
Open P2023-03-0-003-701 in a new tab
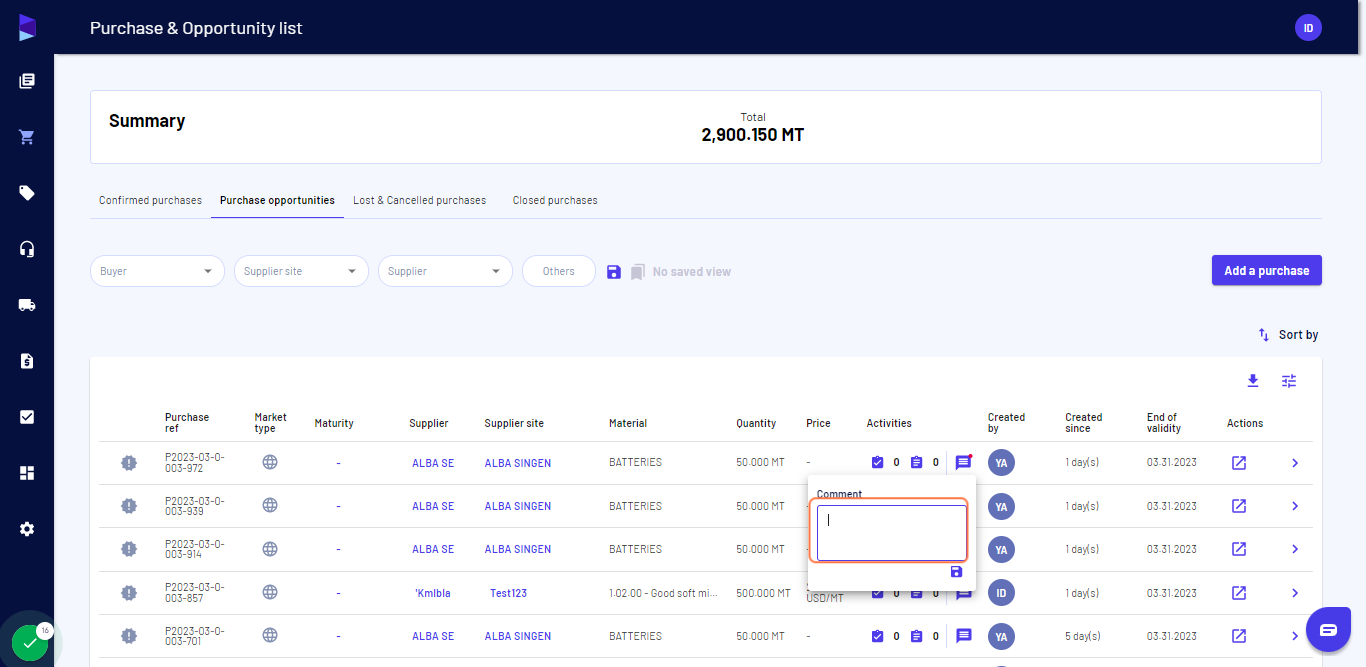coord(1239,636)
